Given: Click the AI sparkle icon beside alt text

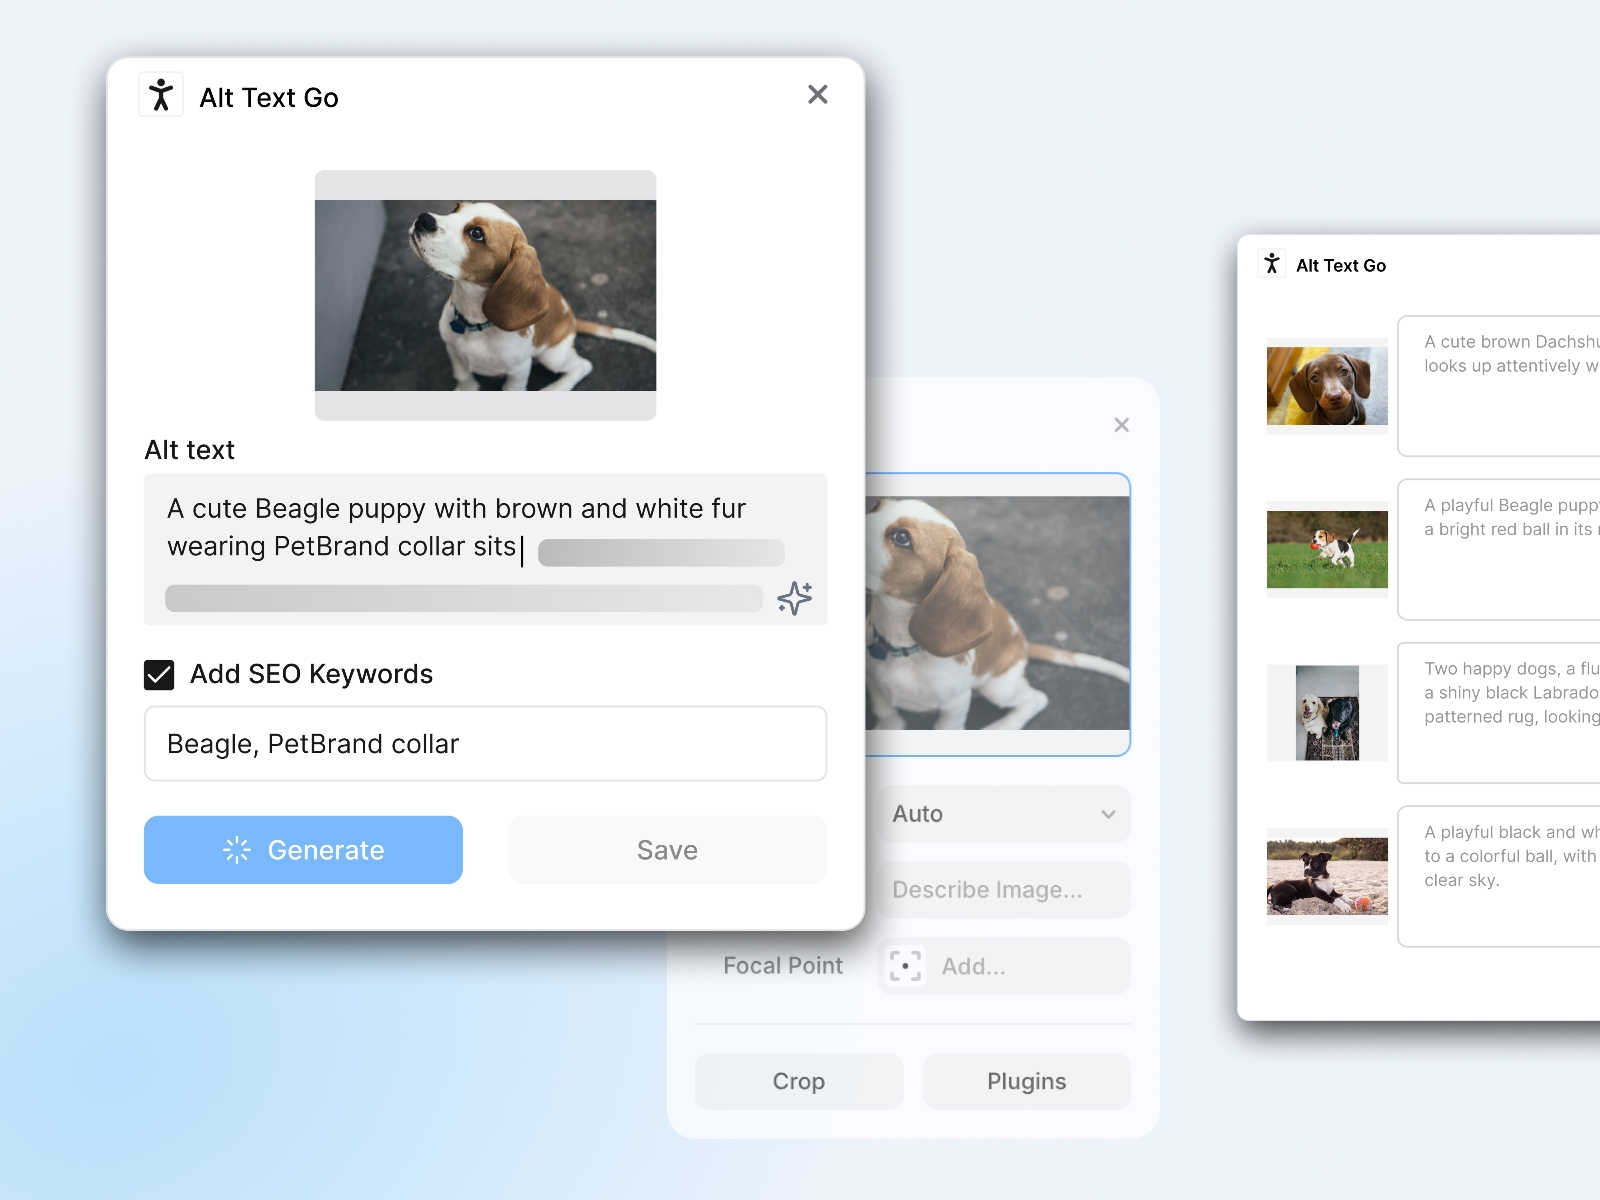Looking at the screenshot, I should [x=793, y=597].
